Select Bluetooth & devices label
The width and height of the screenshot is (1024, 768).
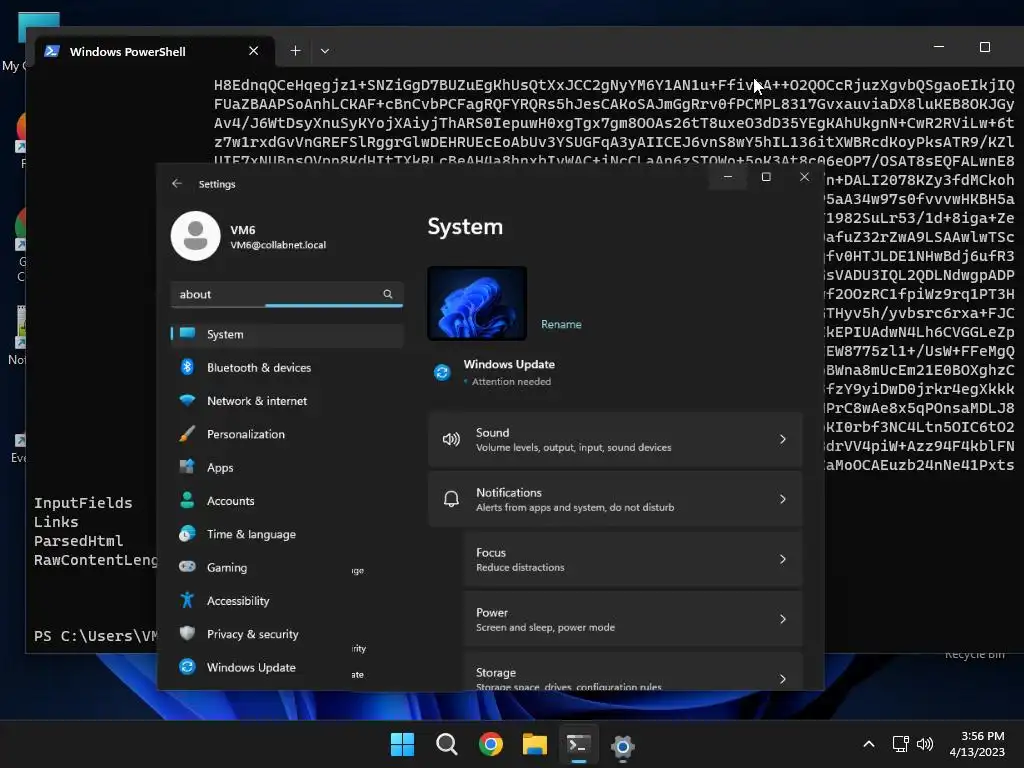tap(259, 368)
